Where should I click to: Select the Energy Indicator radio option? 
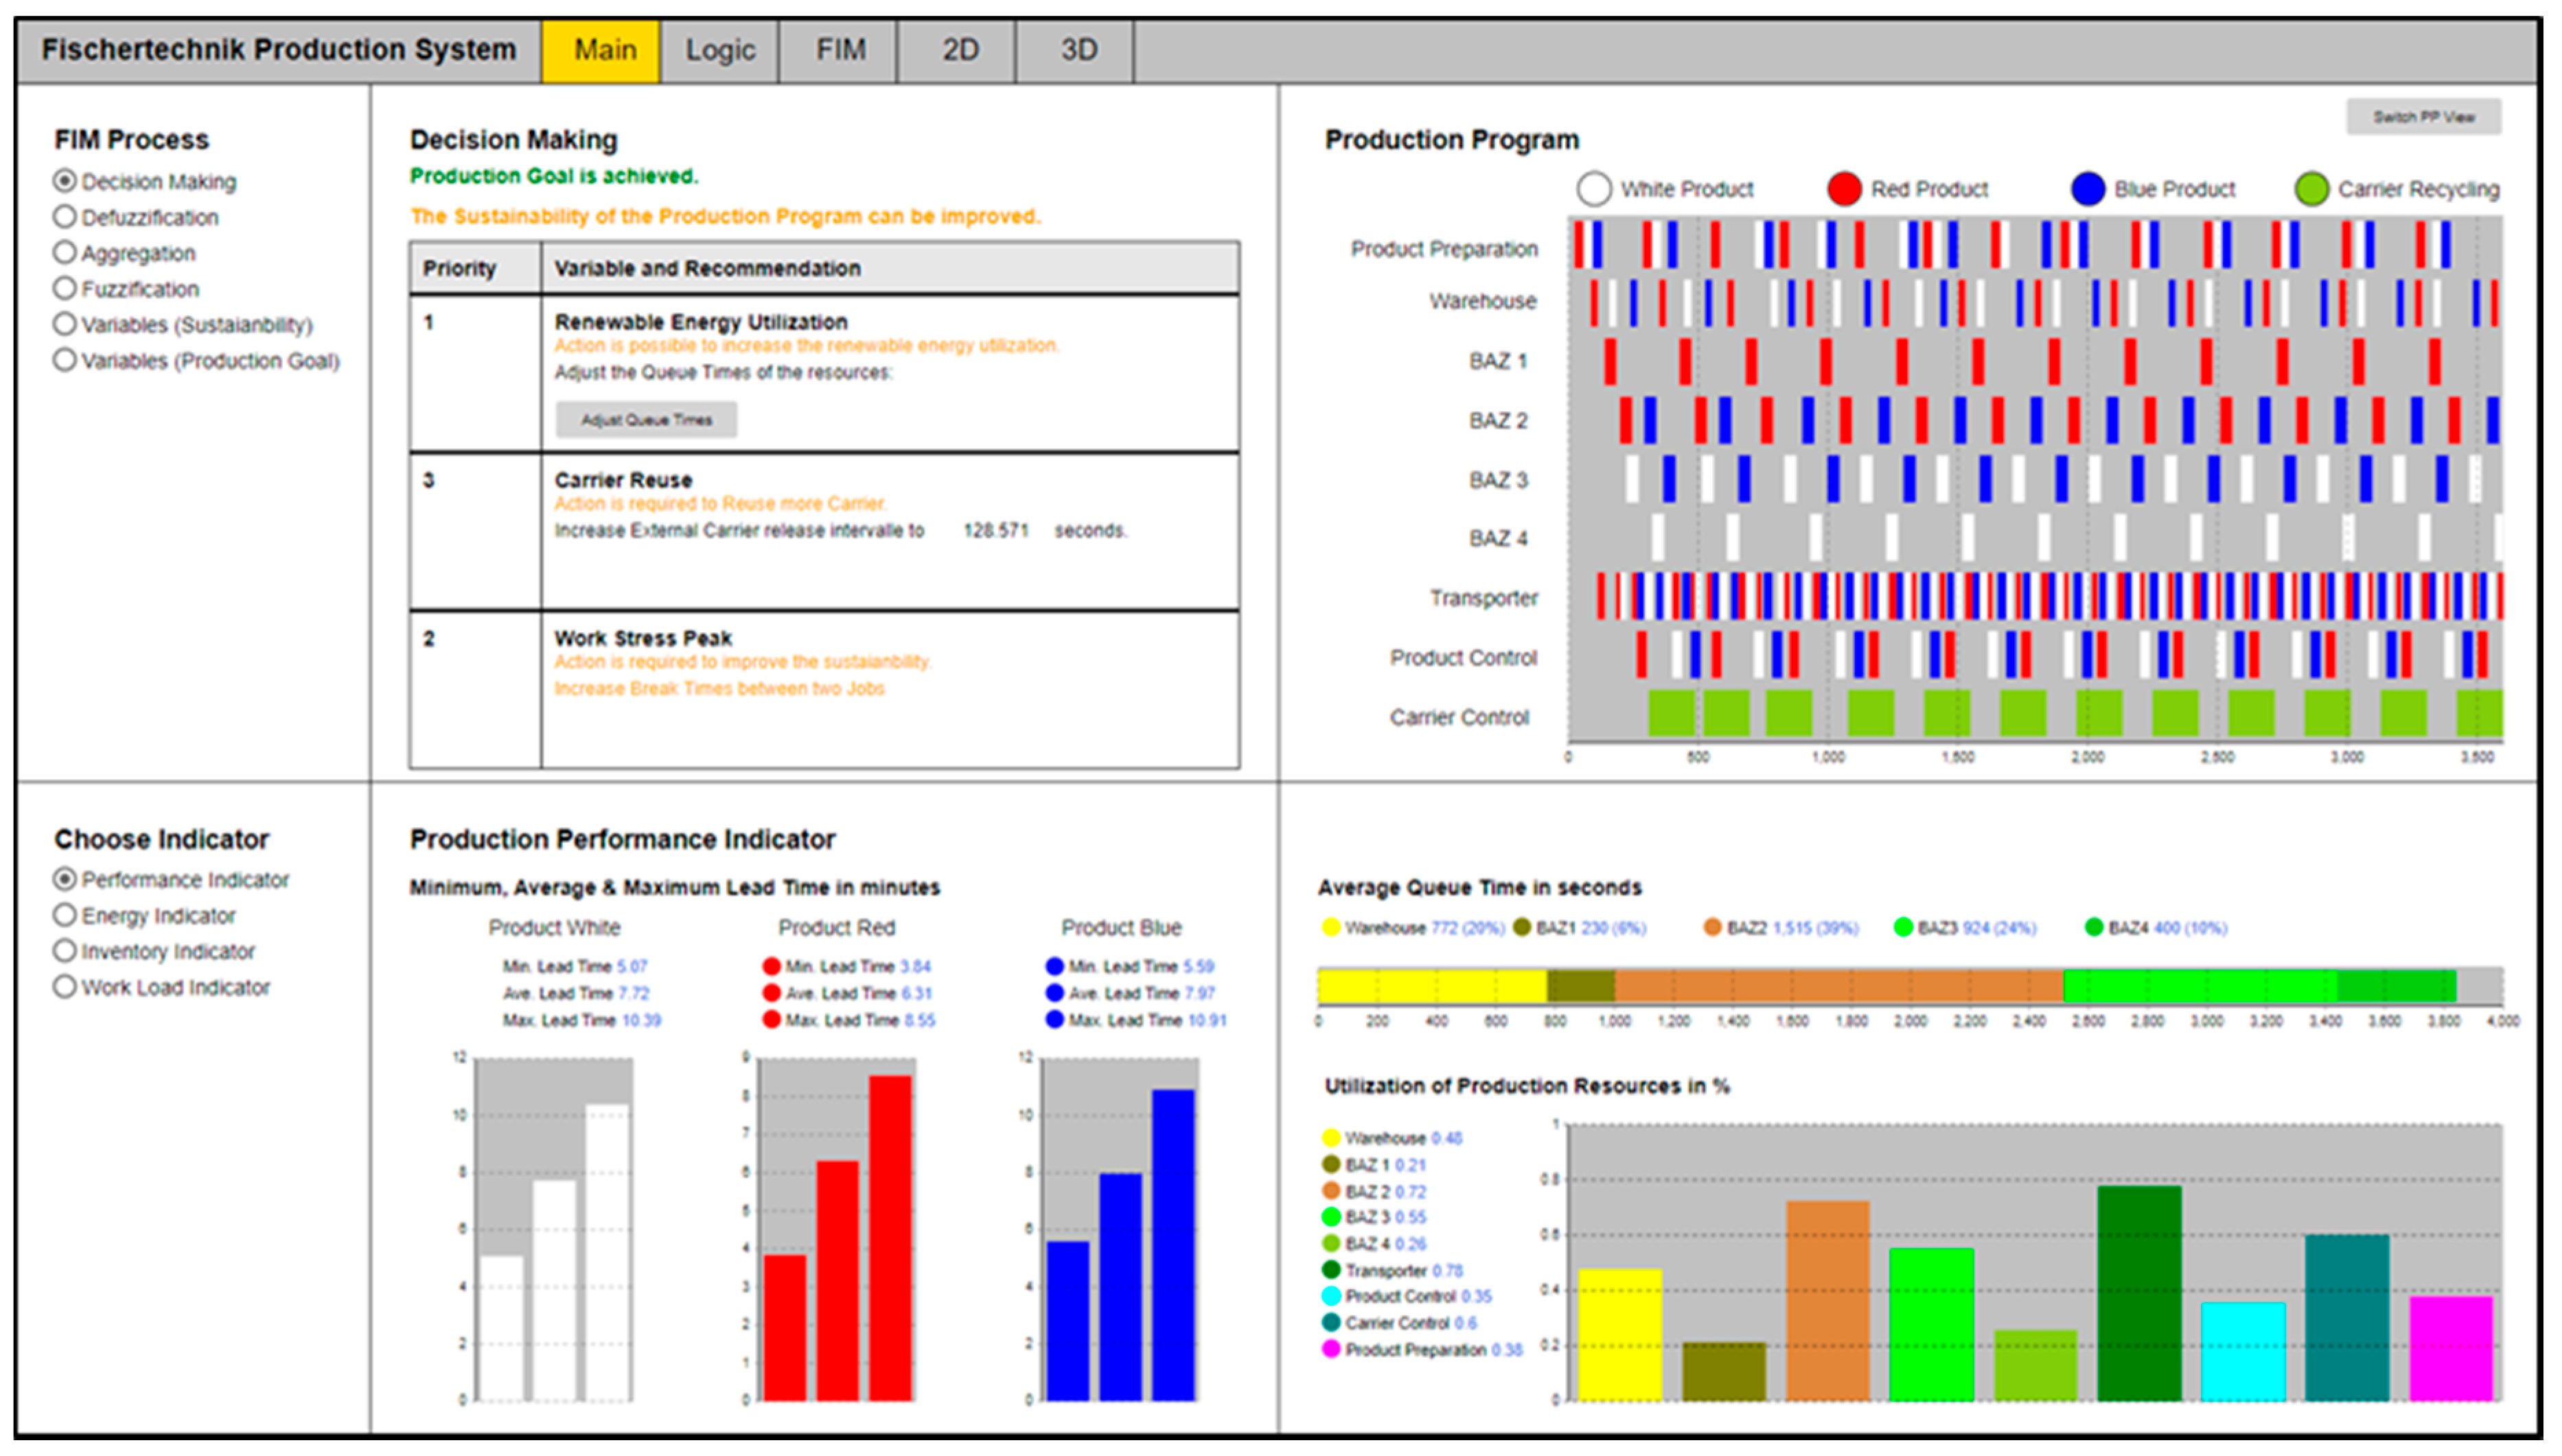point(65,916)
